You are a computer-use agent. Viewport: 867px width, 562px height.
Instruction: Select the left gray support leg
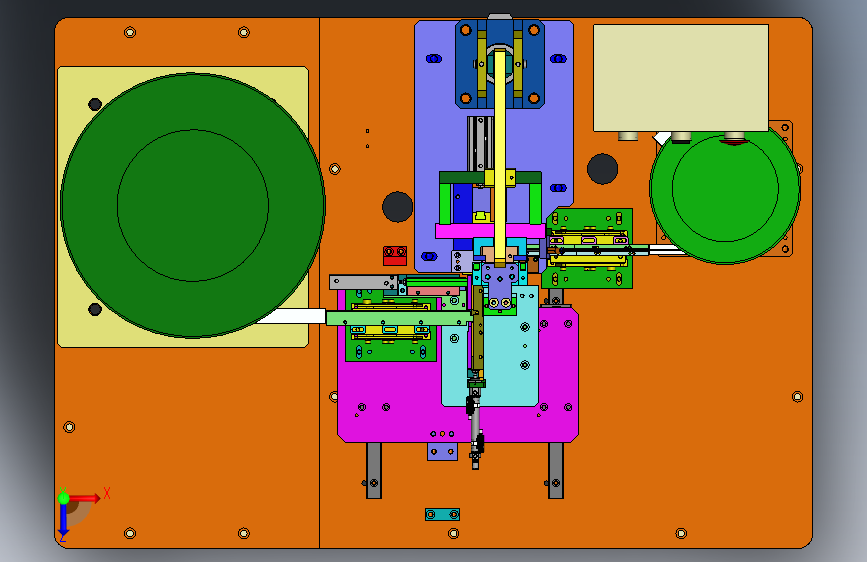(374, 470)
